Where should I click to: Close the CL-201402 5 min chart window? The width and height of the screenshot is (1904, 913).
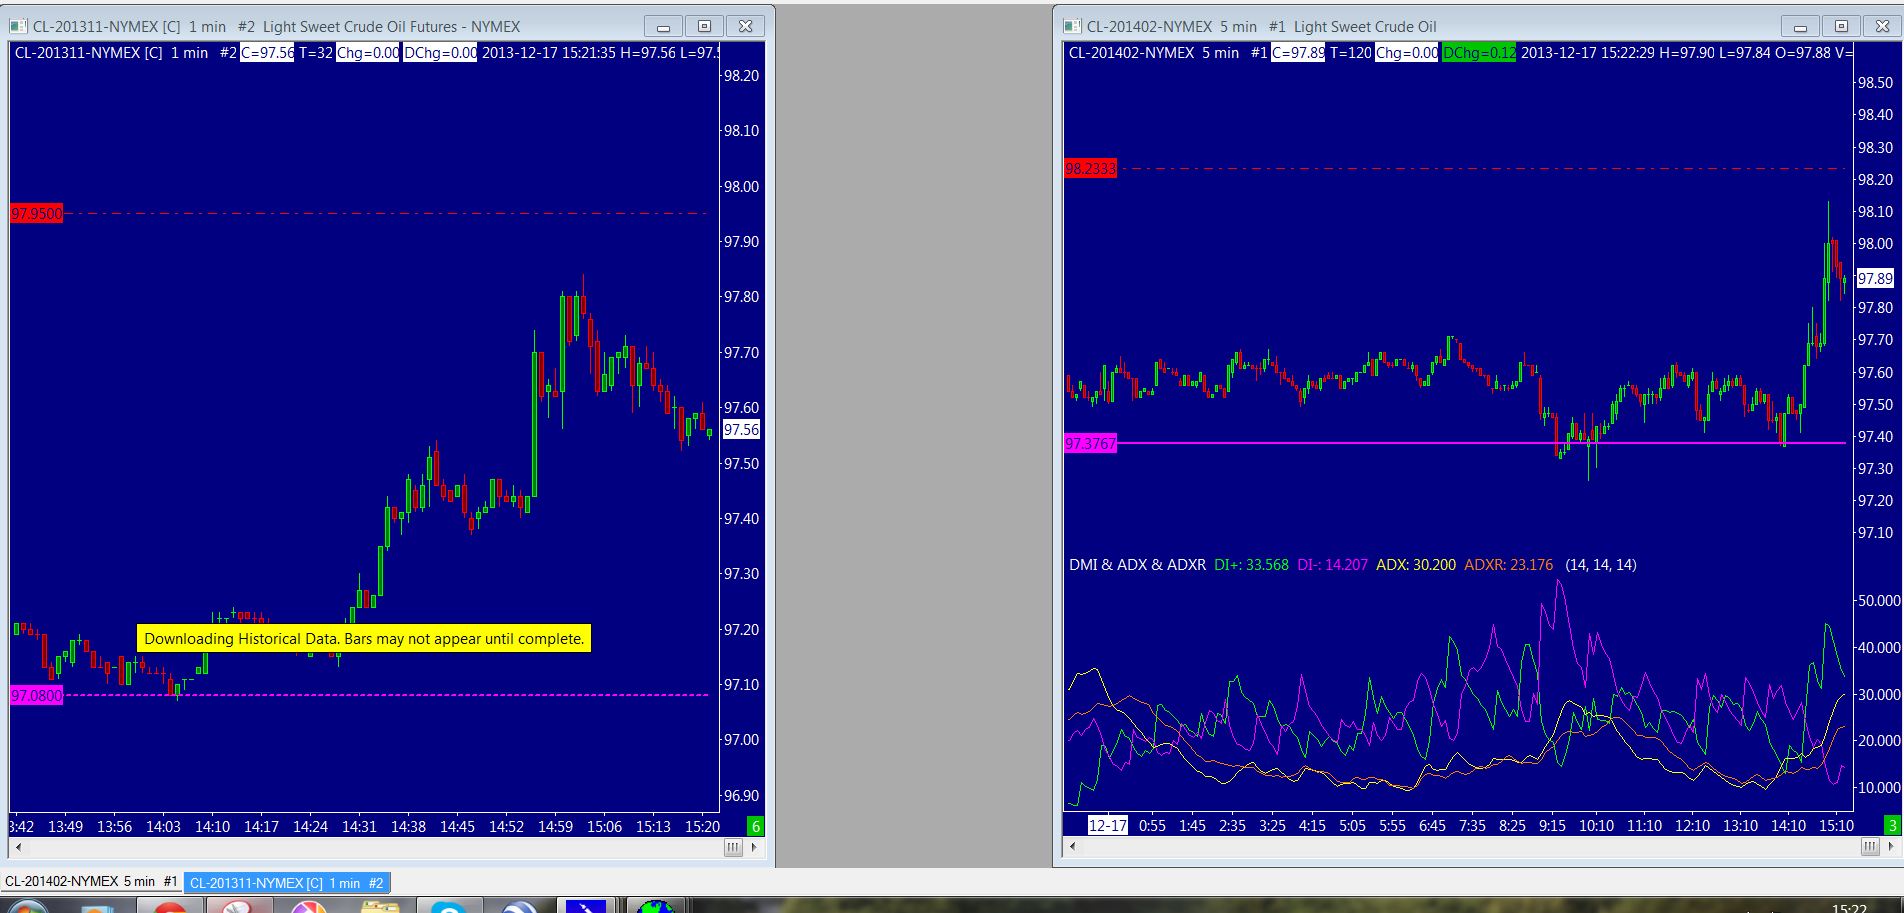1882,27
